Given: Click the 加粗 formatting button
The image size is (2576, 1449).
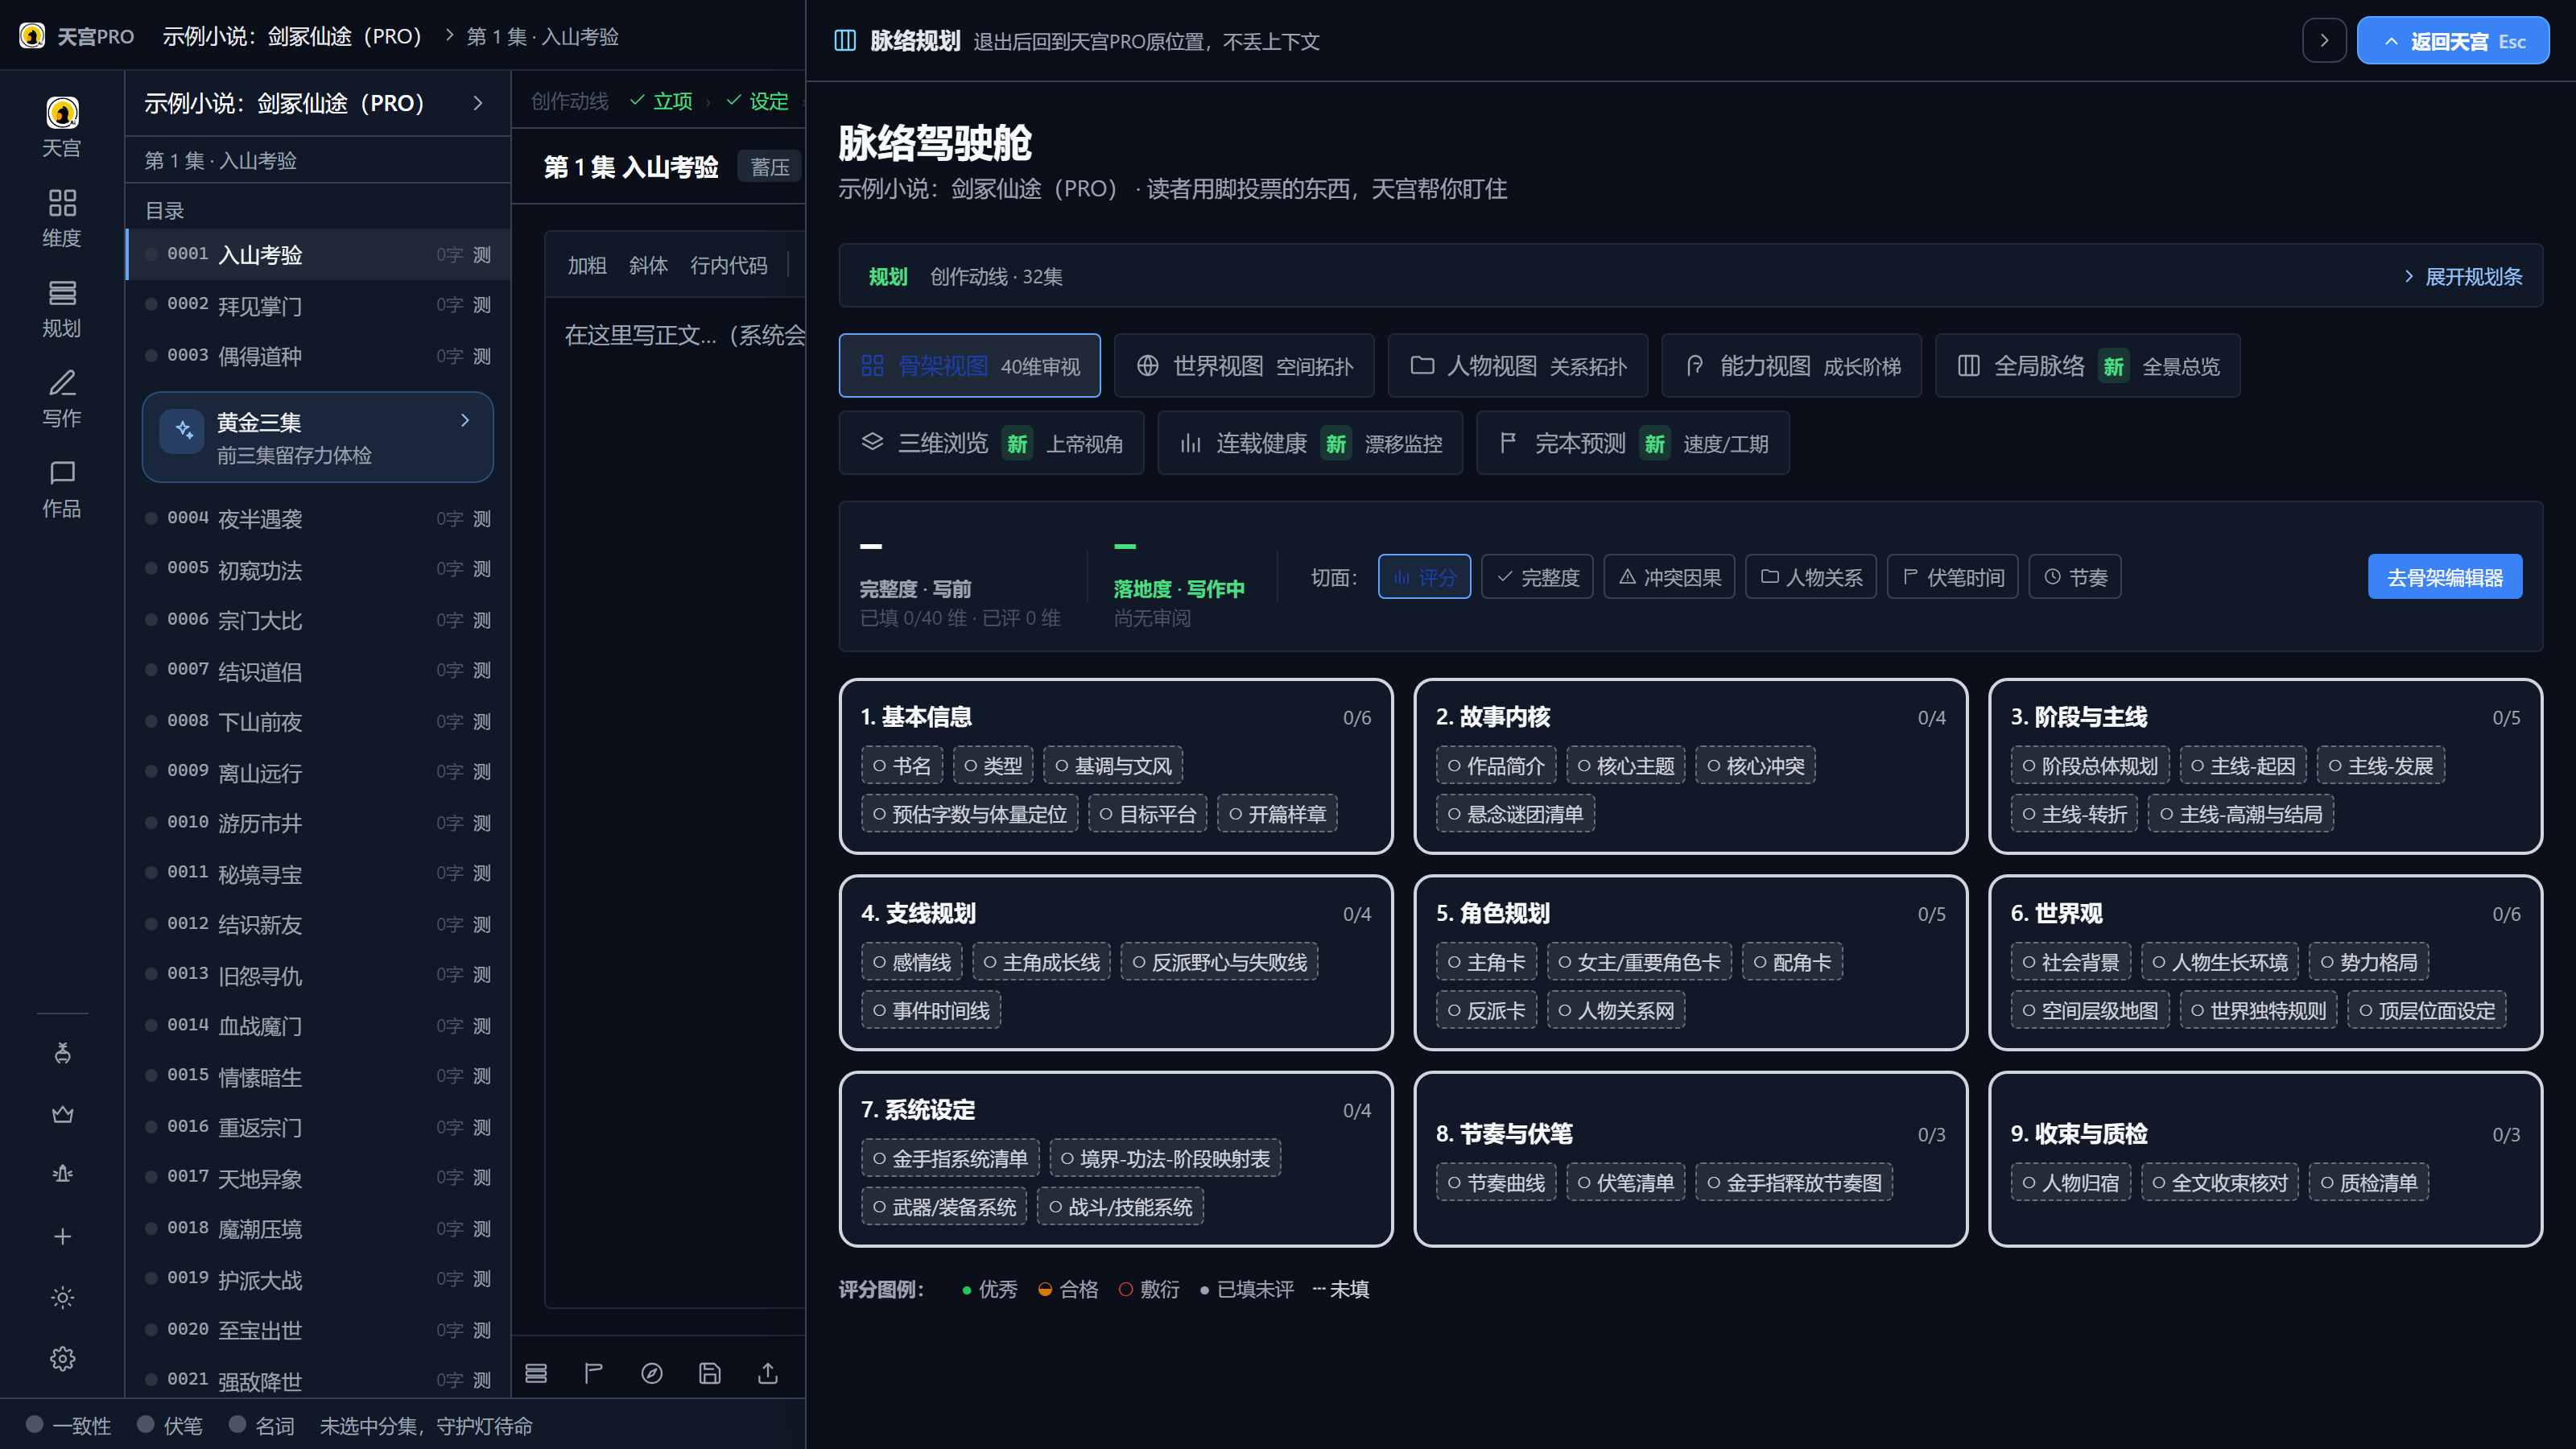Looking at the screenshot, I should coord(587,265).
